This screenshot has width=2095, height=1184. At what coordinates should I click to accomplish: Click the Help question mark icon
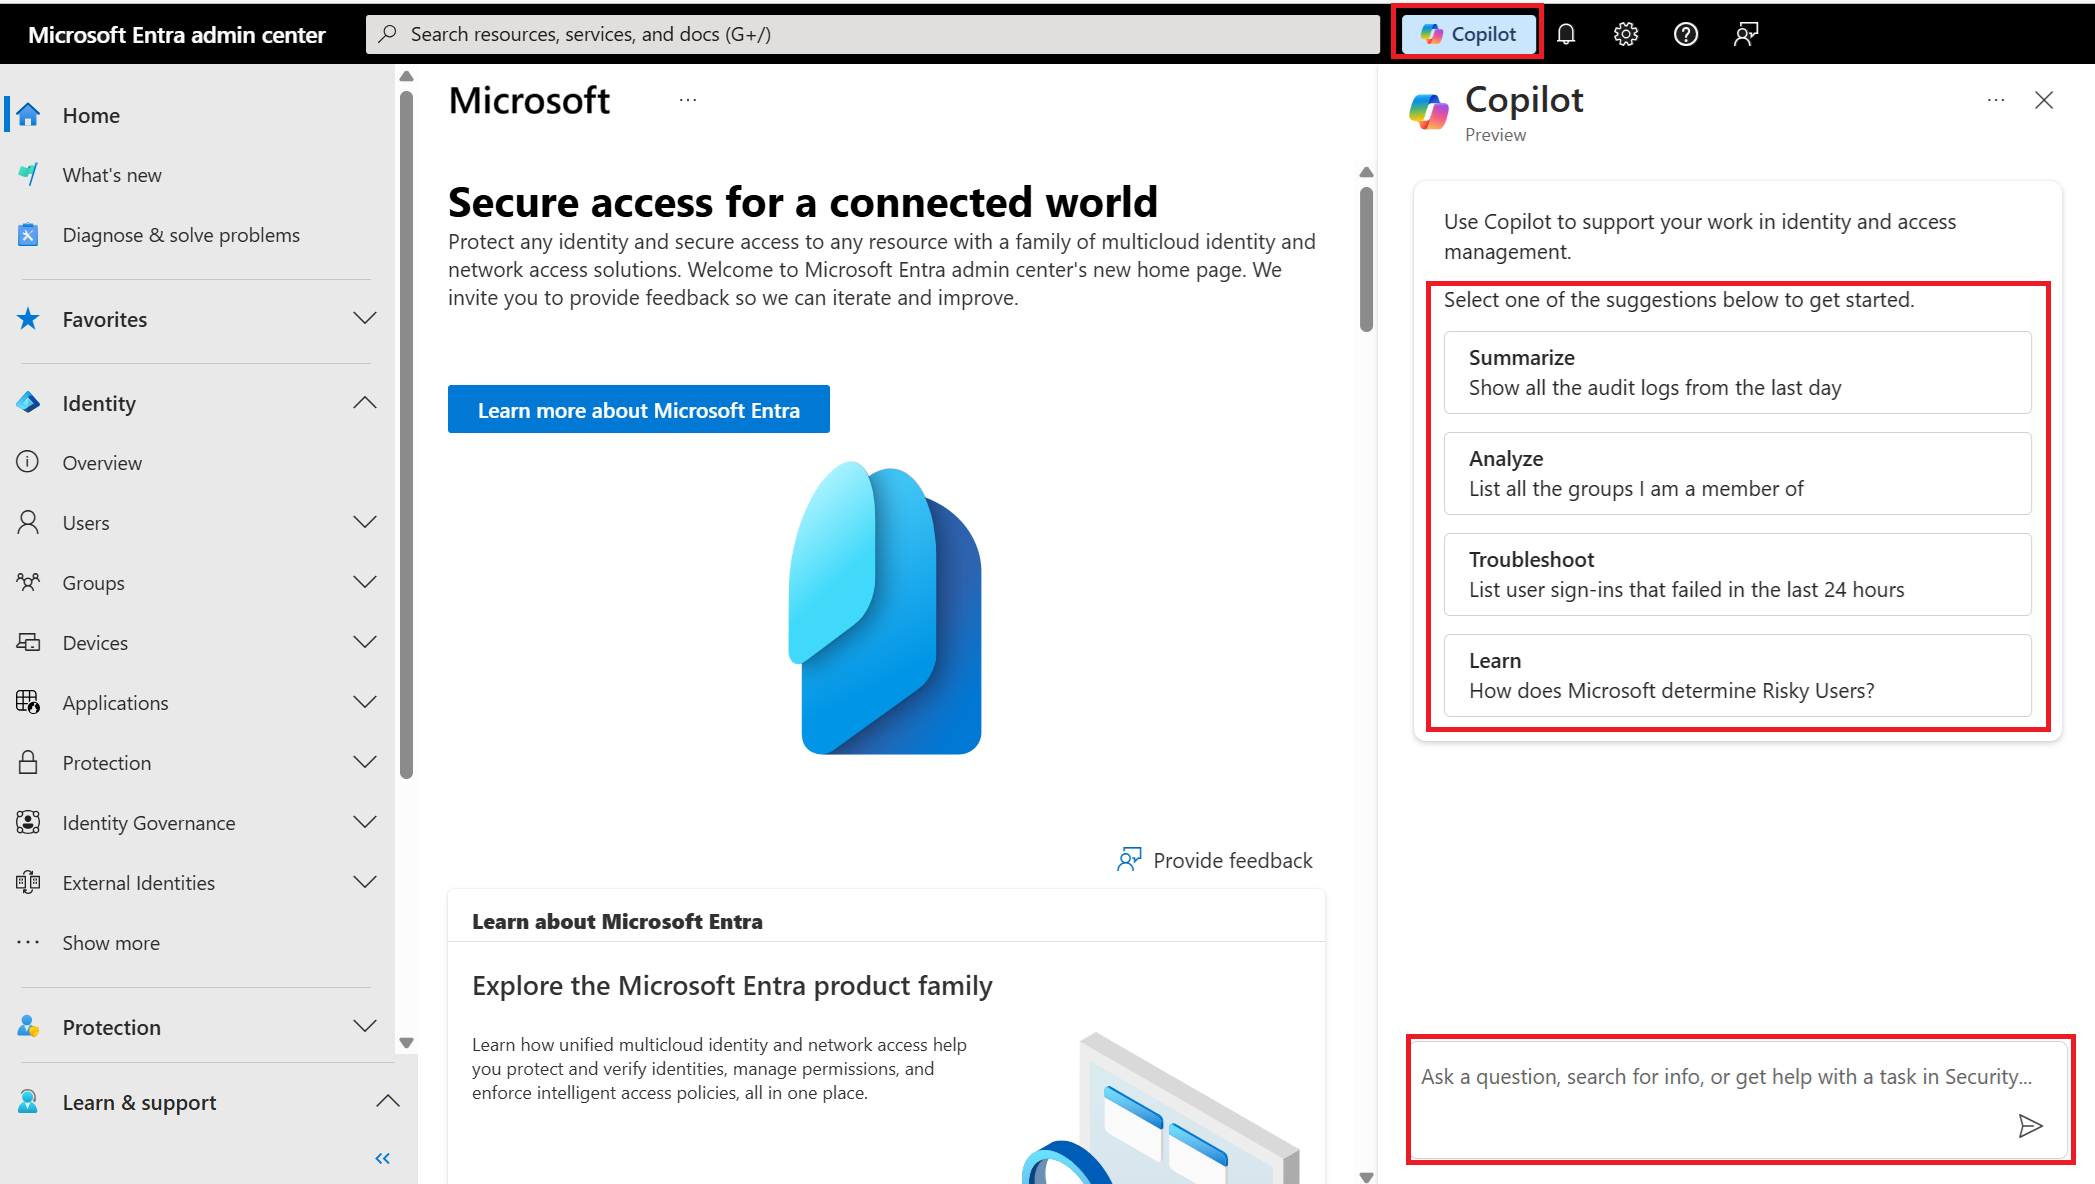[x=1686, y=32]
